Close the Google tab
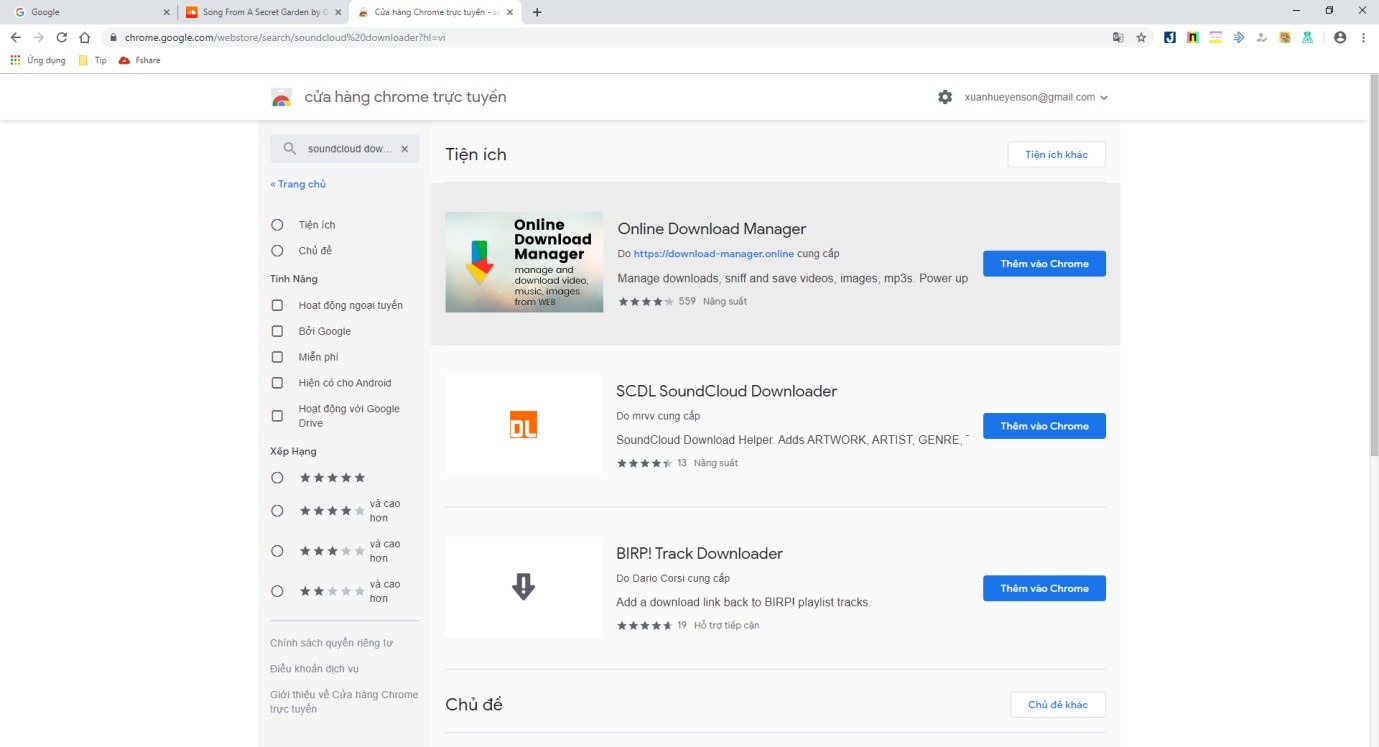 pyautogui.click(x=166, y=12)
